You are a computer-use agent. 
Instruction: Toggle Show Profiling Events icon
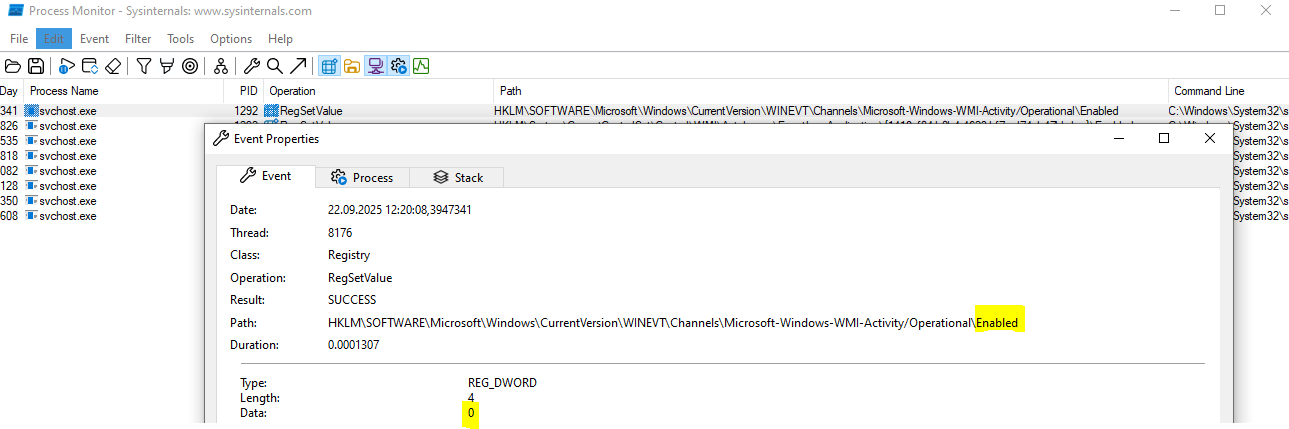coord(421,67)
